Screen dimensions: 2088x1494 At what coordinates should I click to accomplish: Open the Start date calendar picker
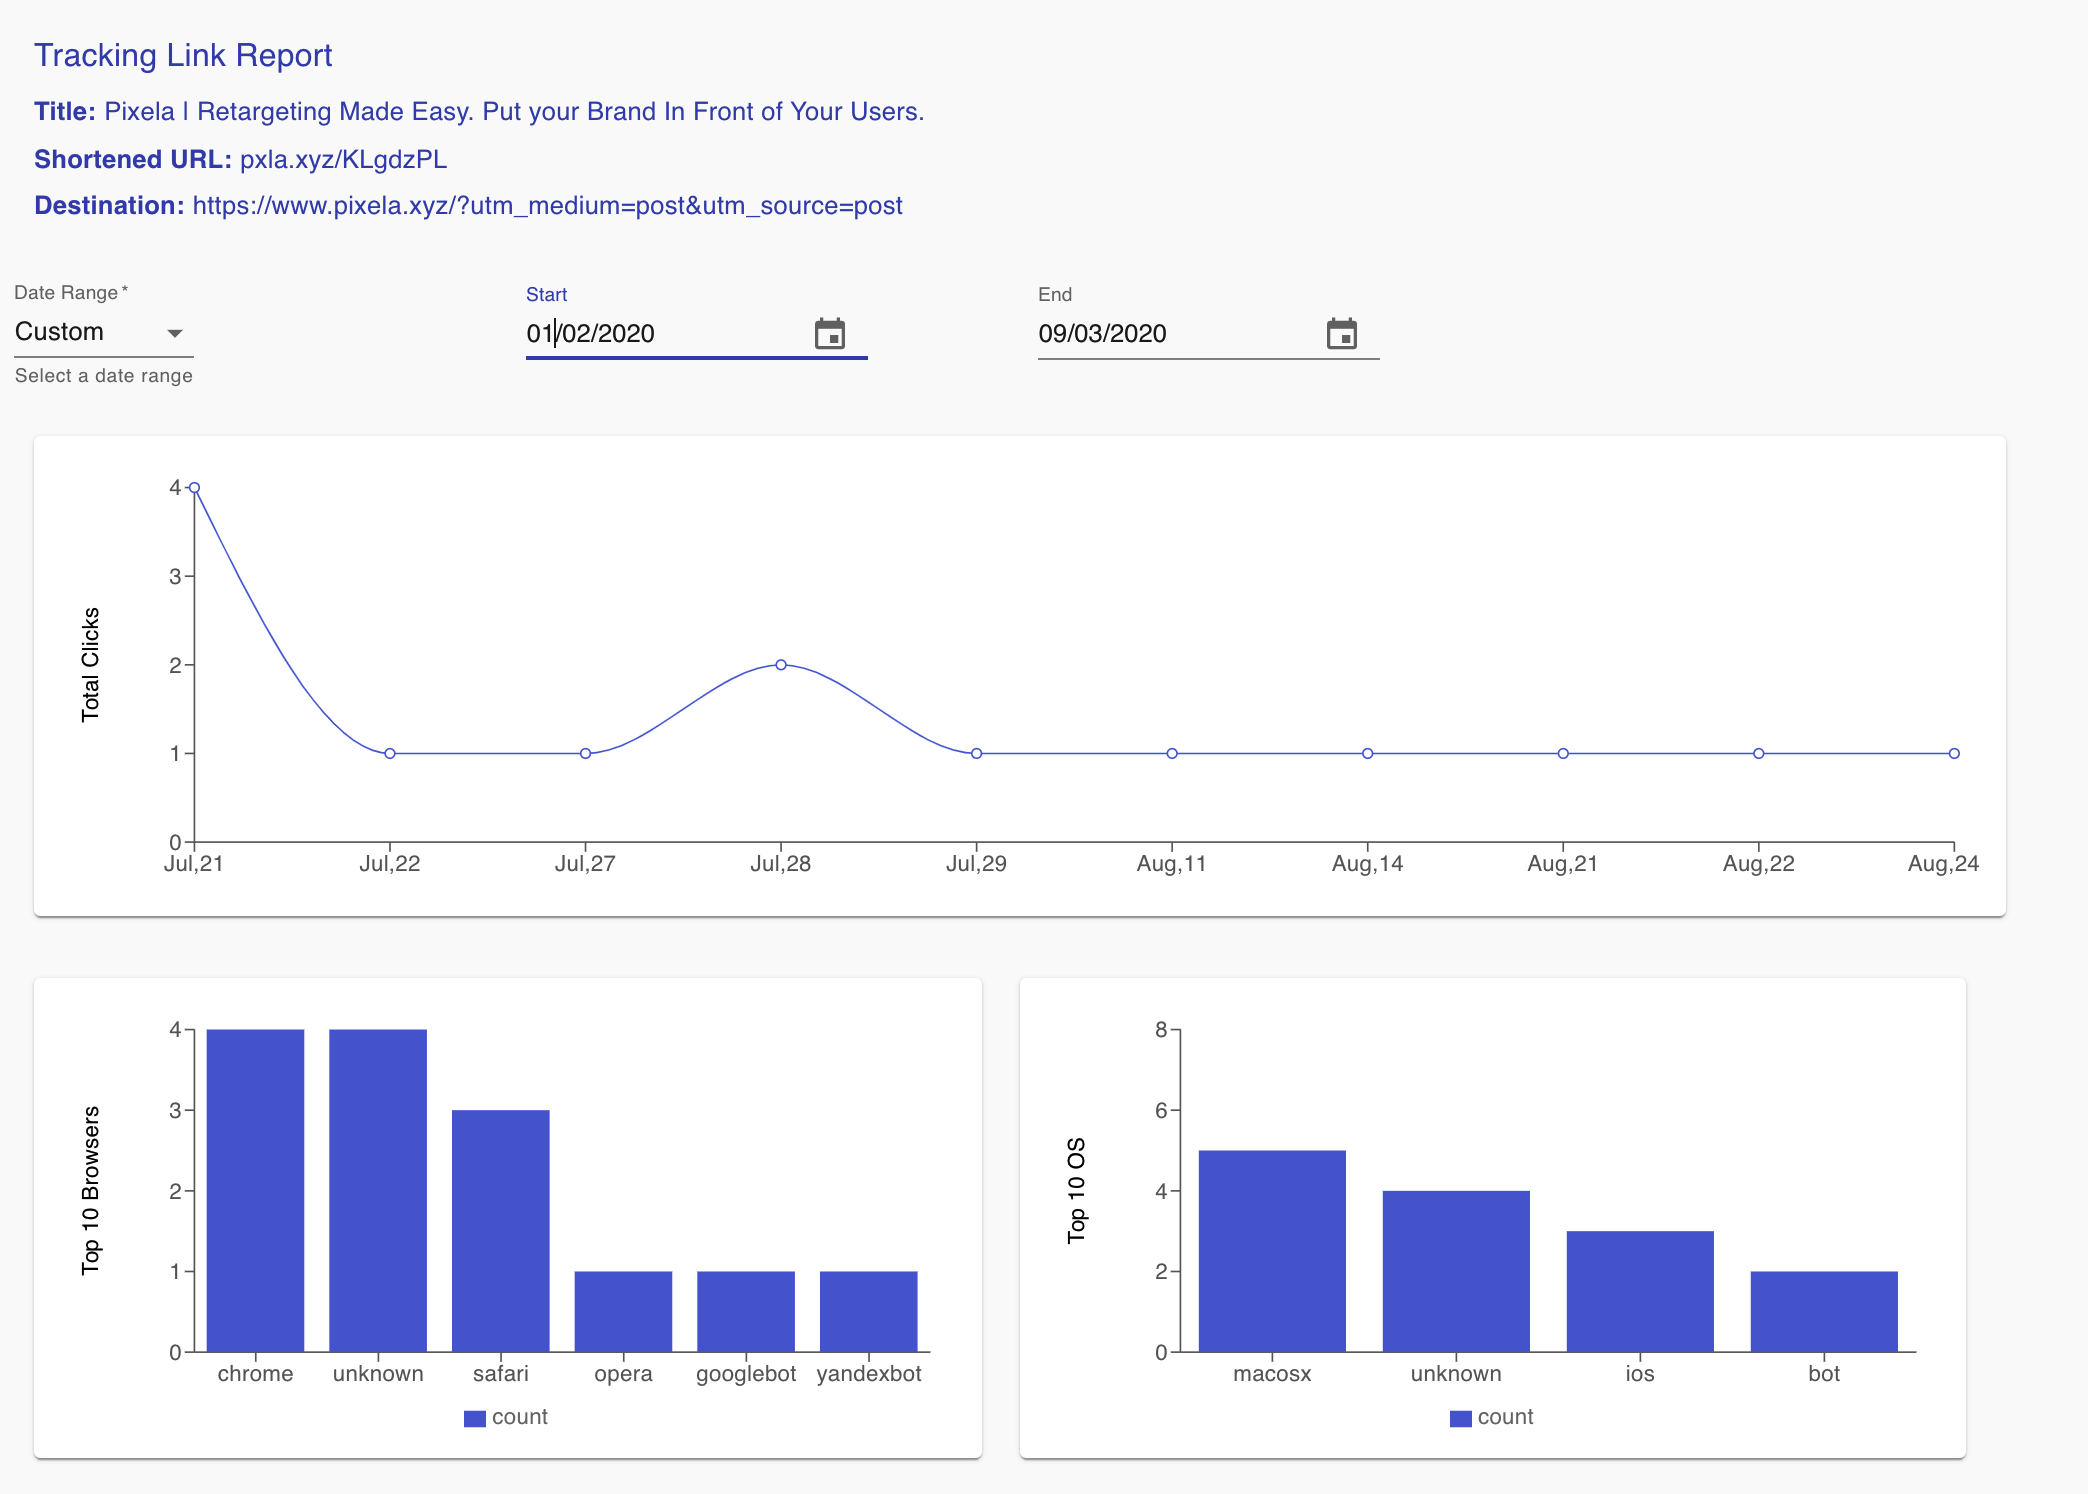829,334
